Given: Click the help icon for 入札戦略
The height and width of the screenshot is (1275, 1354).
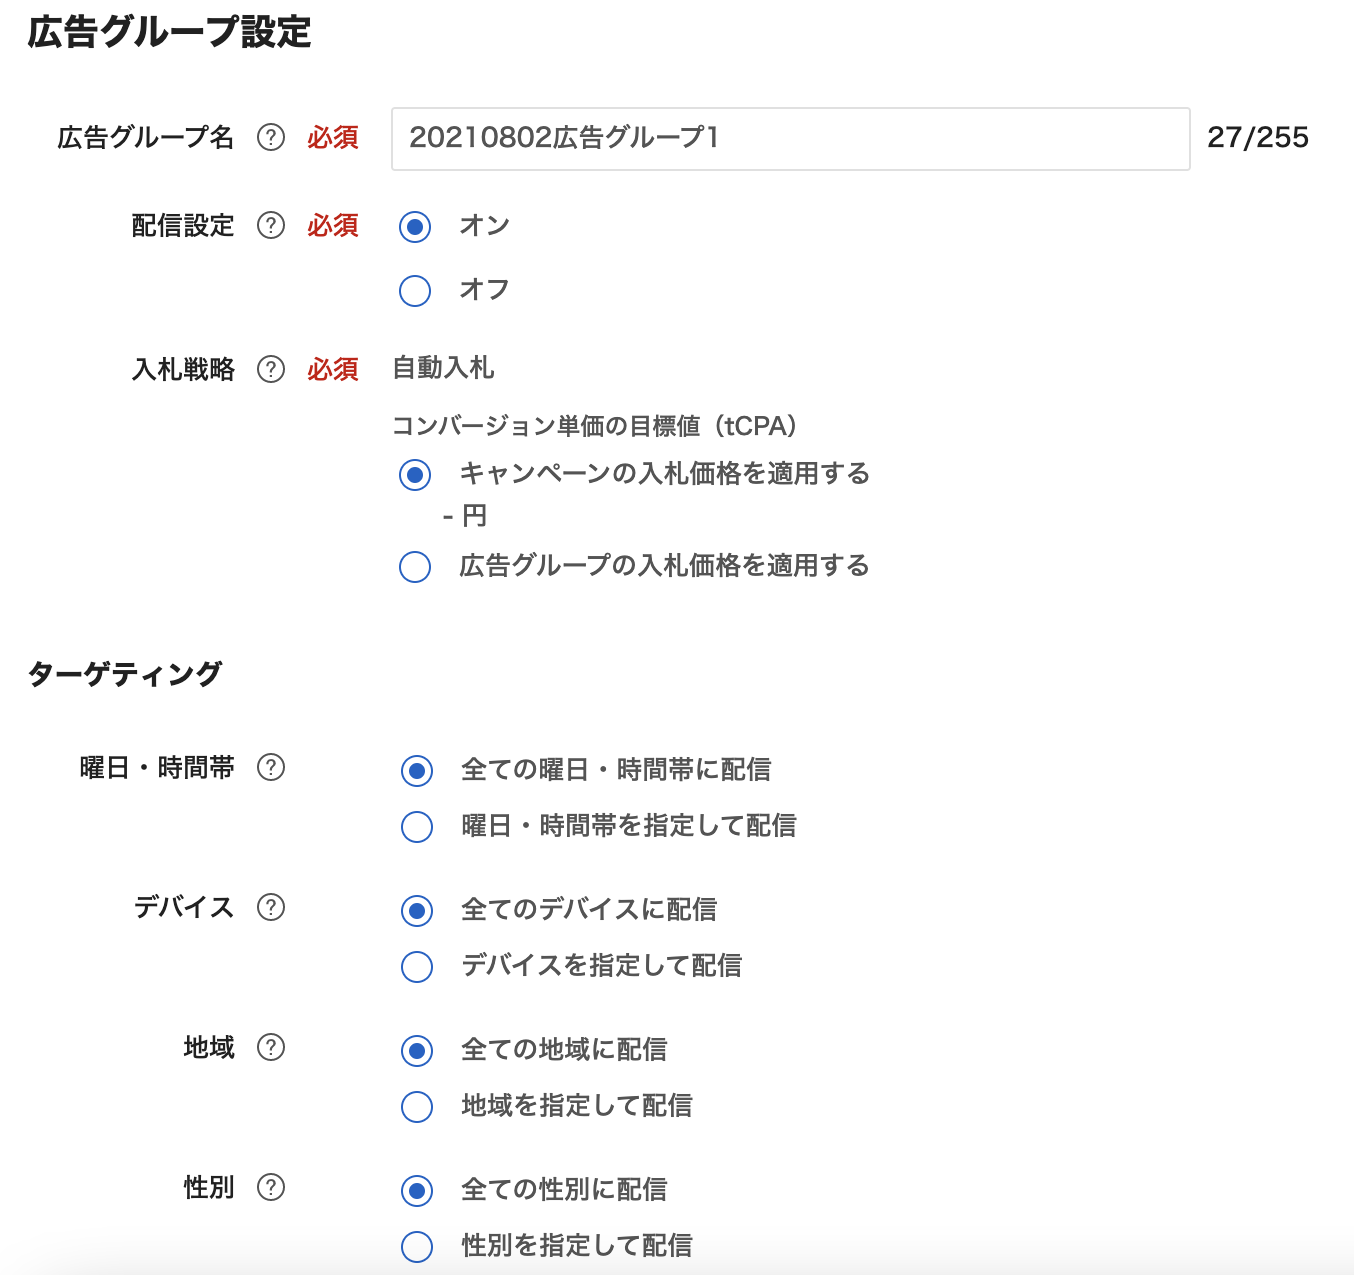Looking at the screenshot, I should [271, 370].
